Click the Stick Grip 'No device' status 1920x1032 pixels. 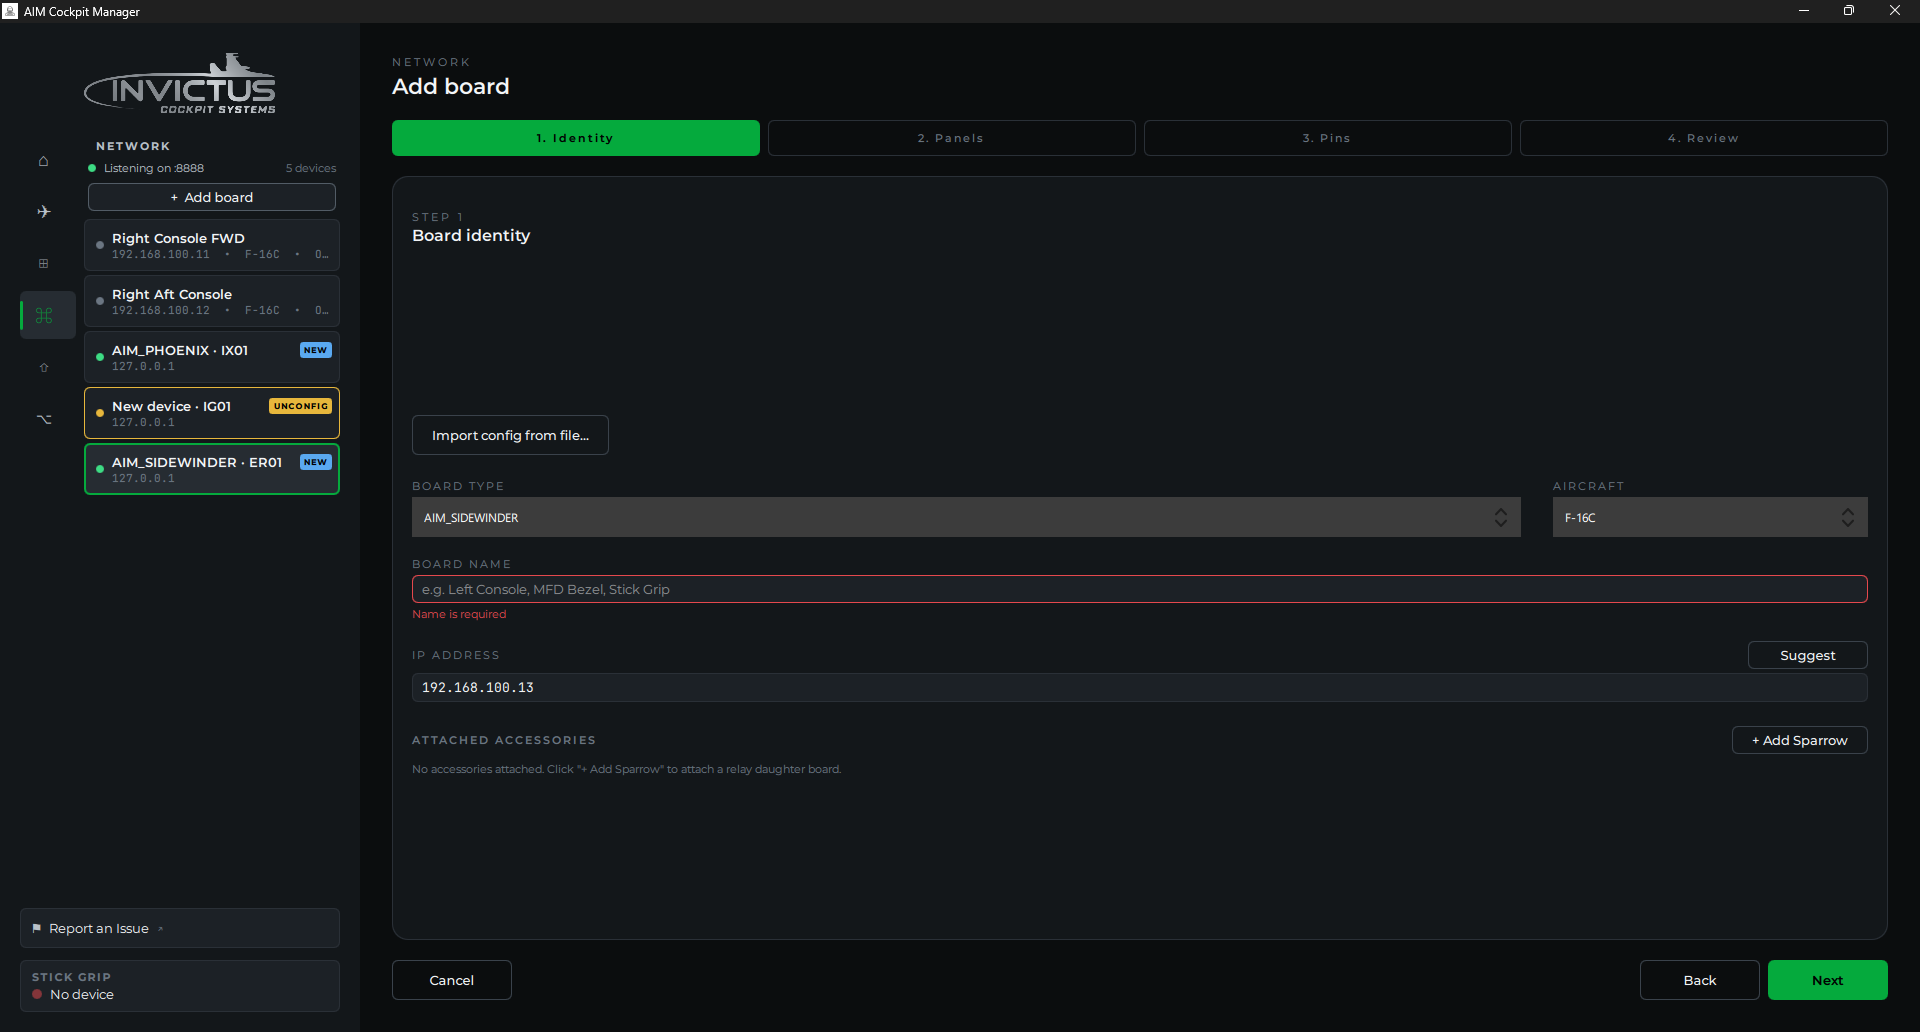coord(82,995)
